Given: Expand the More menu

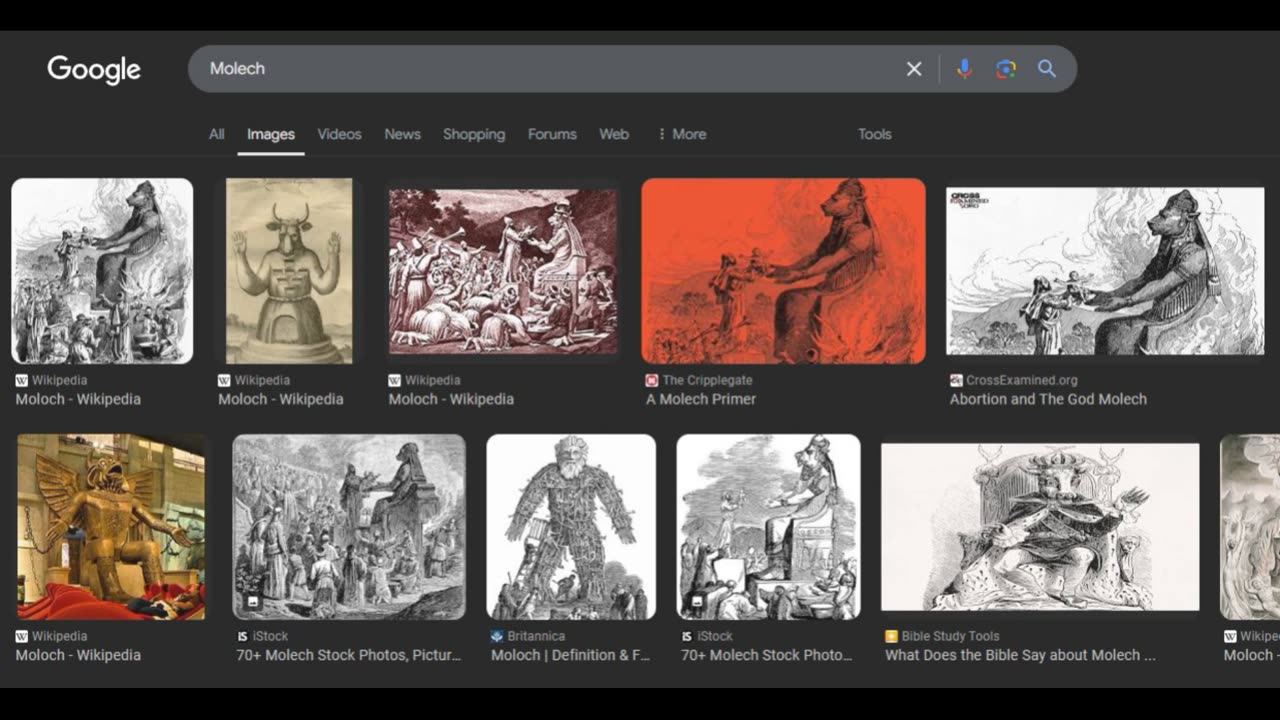Looking at the screenshot, I should [x=682, y=134].
